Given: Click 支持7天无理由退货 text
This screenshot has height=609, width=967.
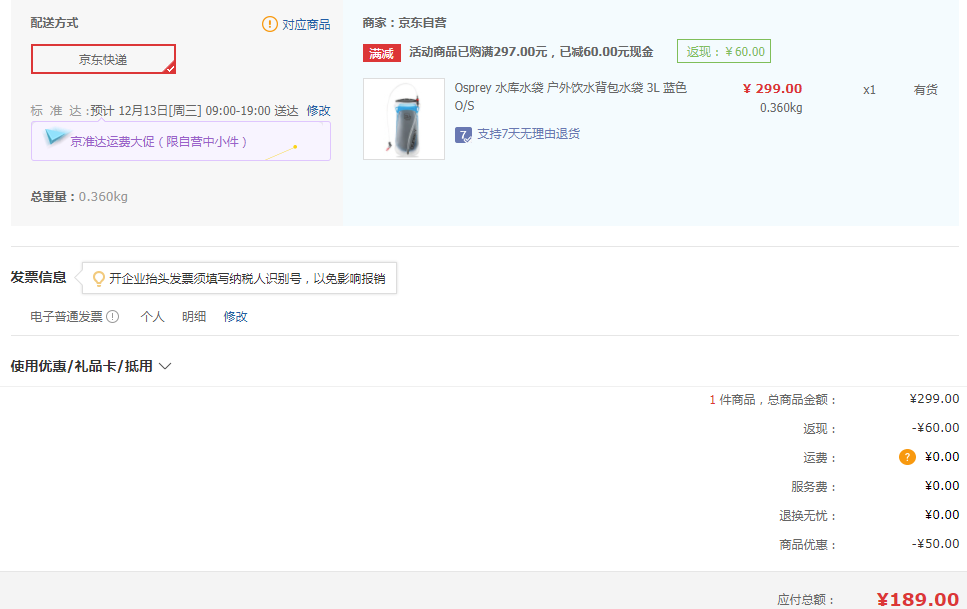Looking at the screenshot, I should click(x=529, y=134).
